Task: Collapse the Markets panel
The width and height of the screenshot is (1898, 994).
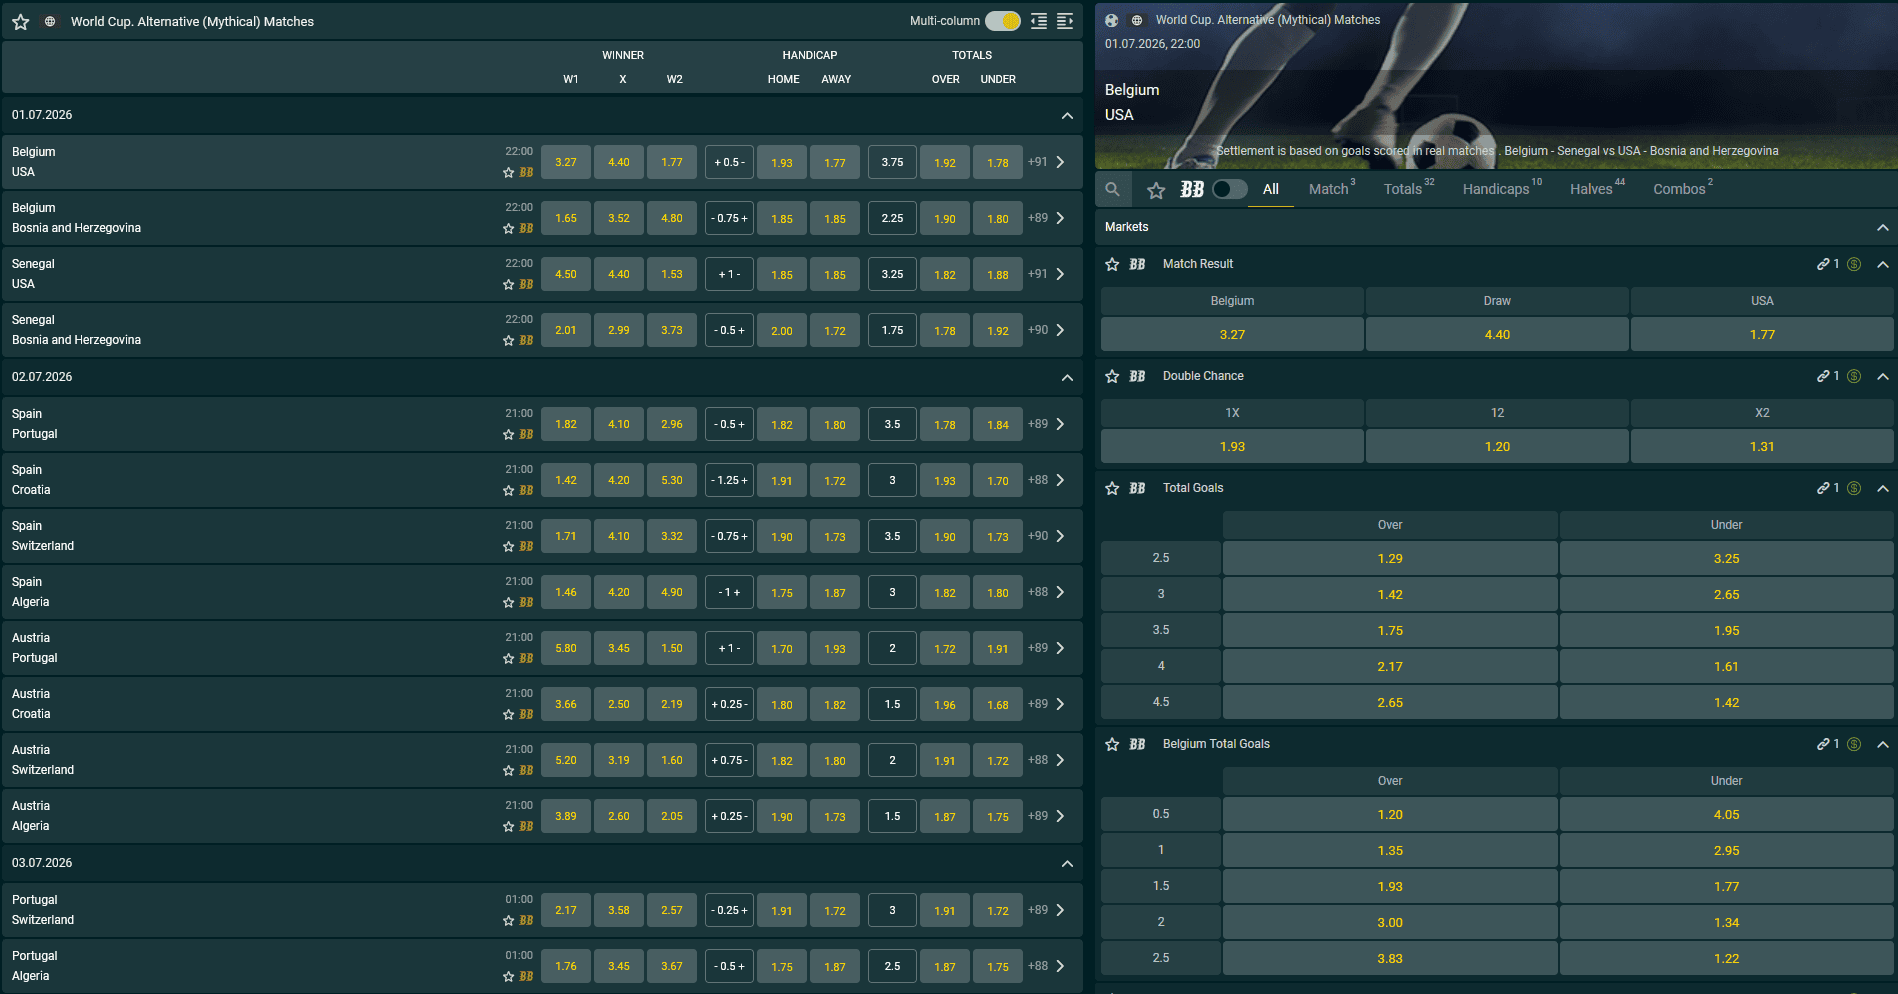Action: point(1883,228)
